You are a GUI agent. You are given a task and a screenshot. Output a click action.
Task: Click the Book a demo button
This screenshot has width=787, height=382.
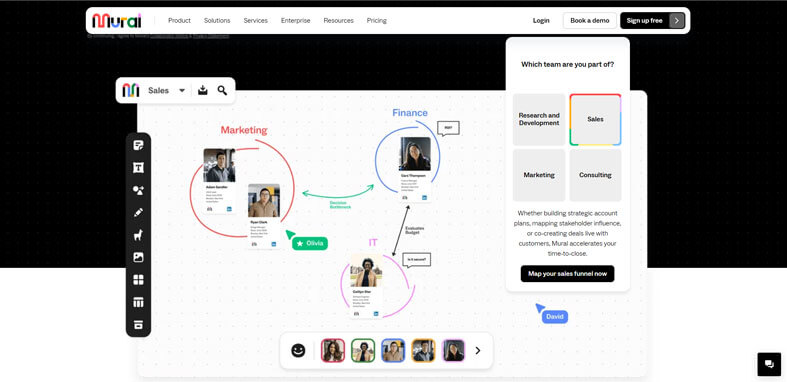(x=590, y=21)
